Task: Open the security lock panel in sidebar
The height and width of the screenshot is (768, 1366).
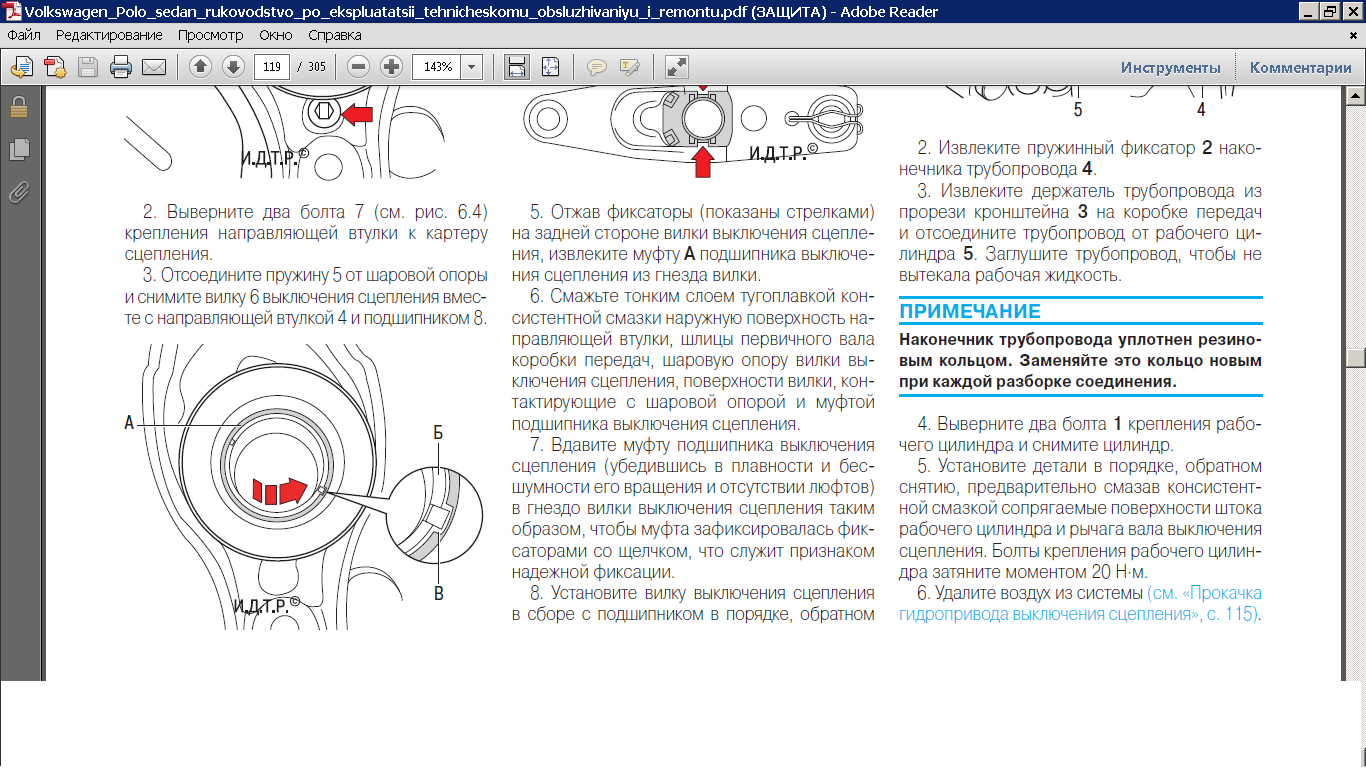Action: pos(19,107)
